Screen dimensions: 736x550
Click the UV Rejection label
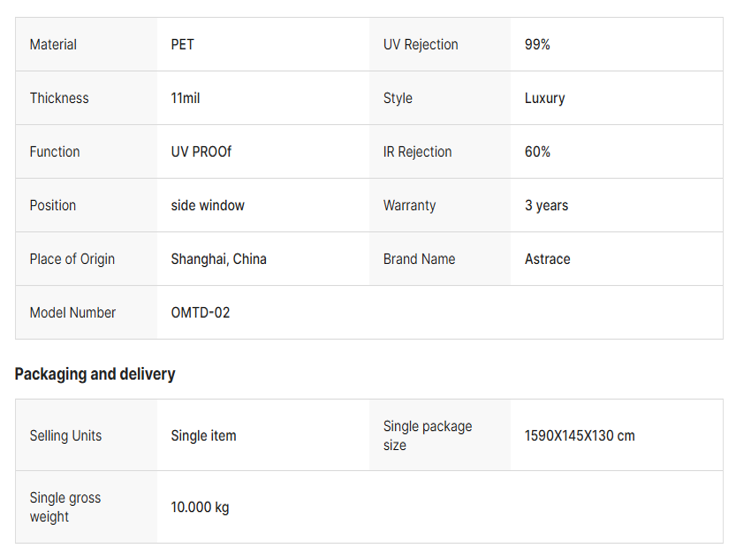click(x=420, y=45)
